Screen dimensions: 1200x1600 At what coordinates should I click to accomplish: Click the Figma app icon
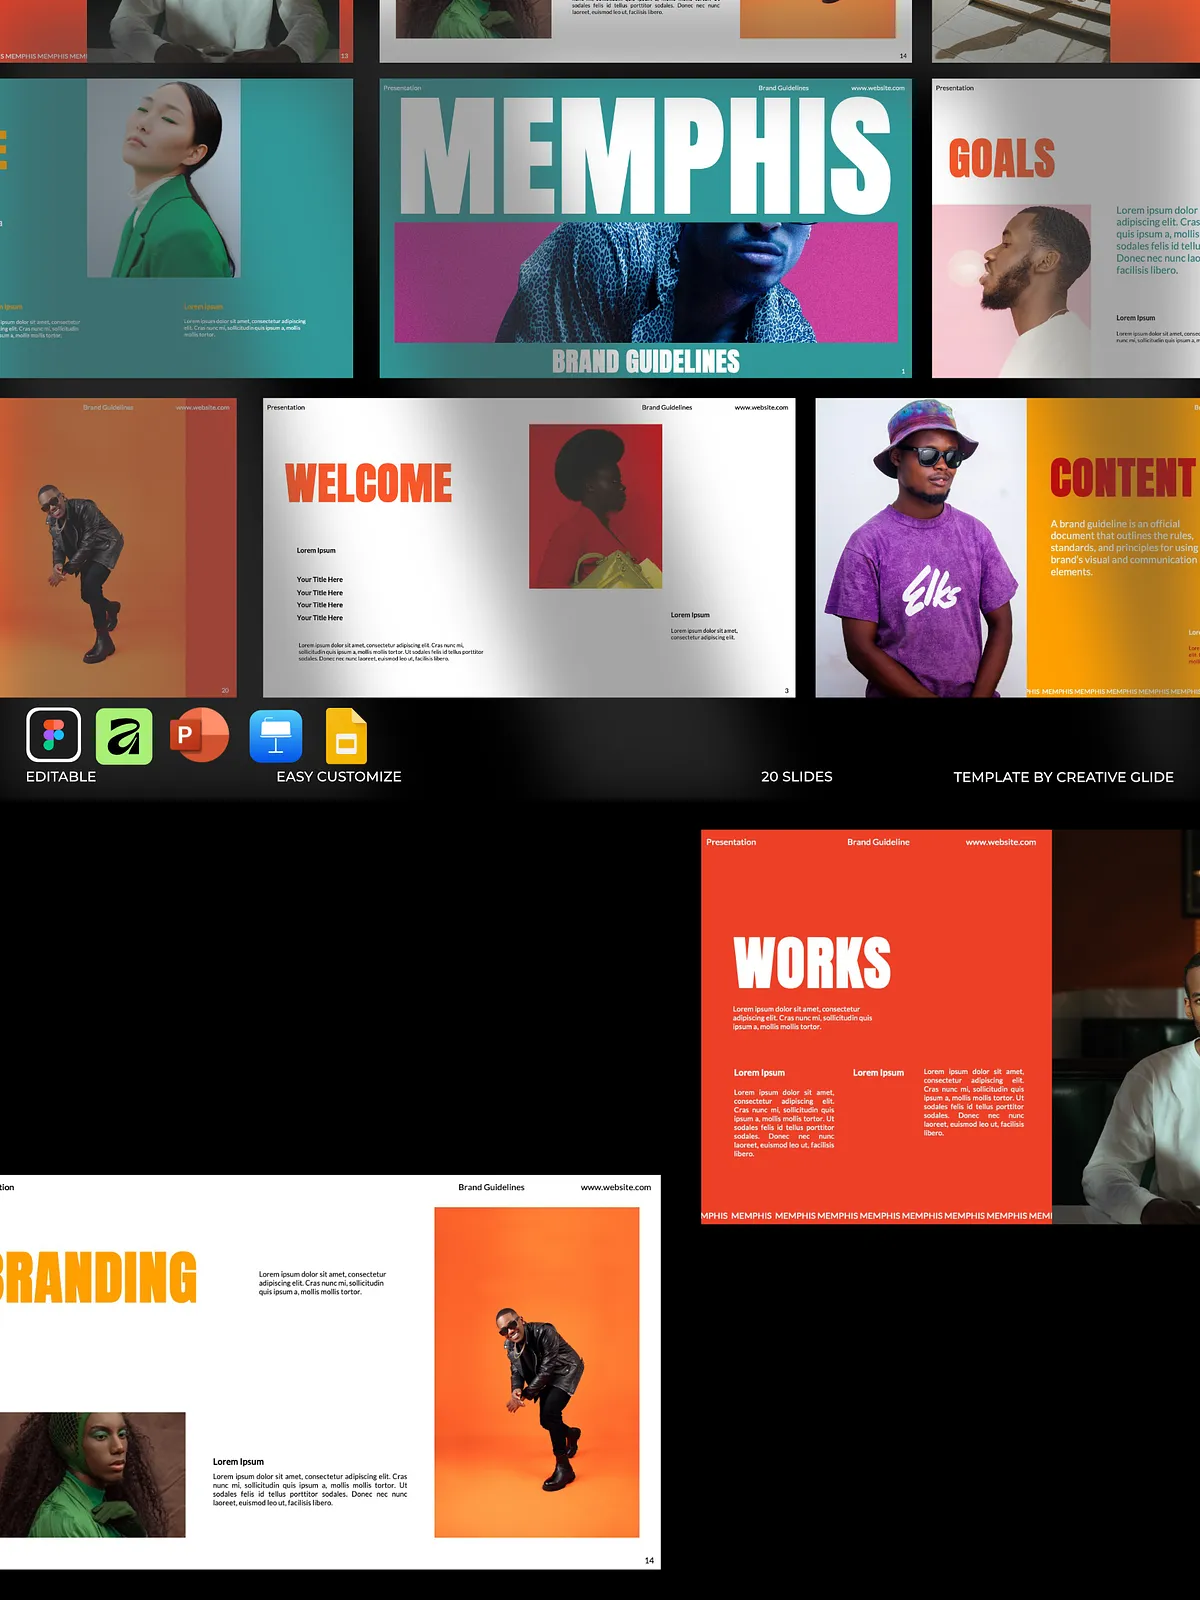53,736
